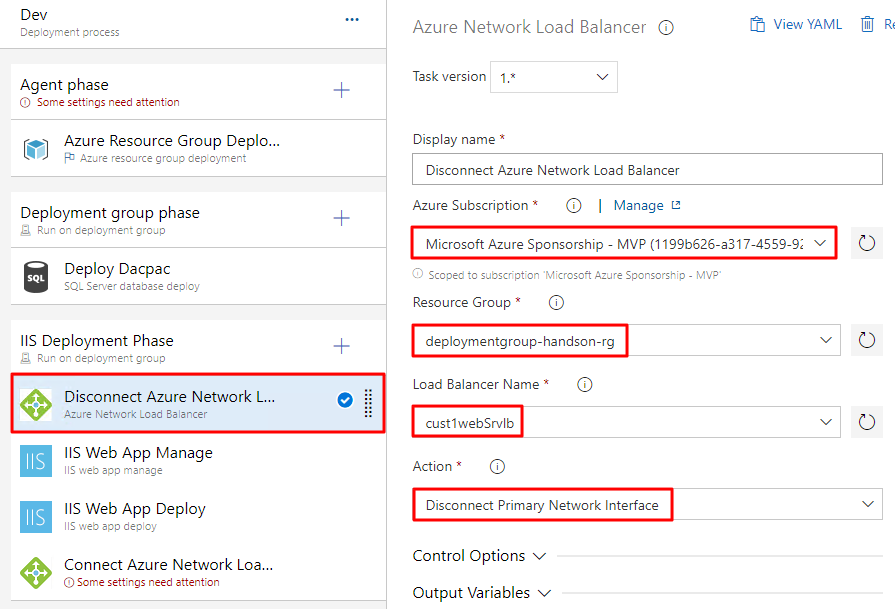895x609 pixels.
Task: Select the IIS Web App Deploy task
Action: point(198,517)
